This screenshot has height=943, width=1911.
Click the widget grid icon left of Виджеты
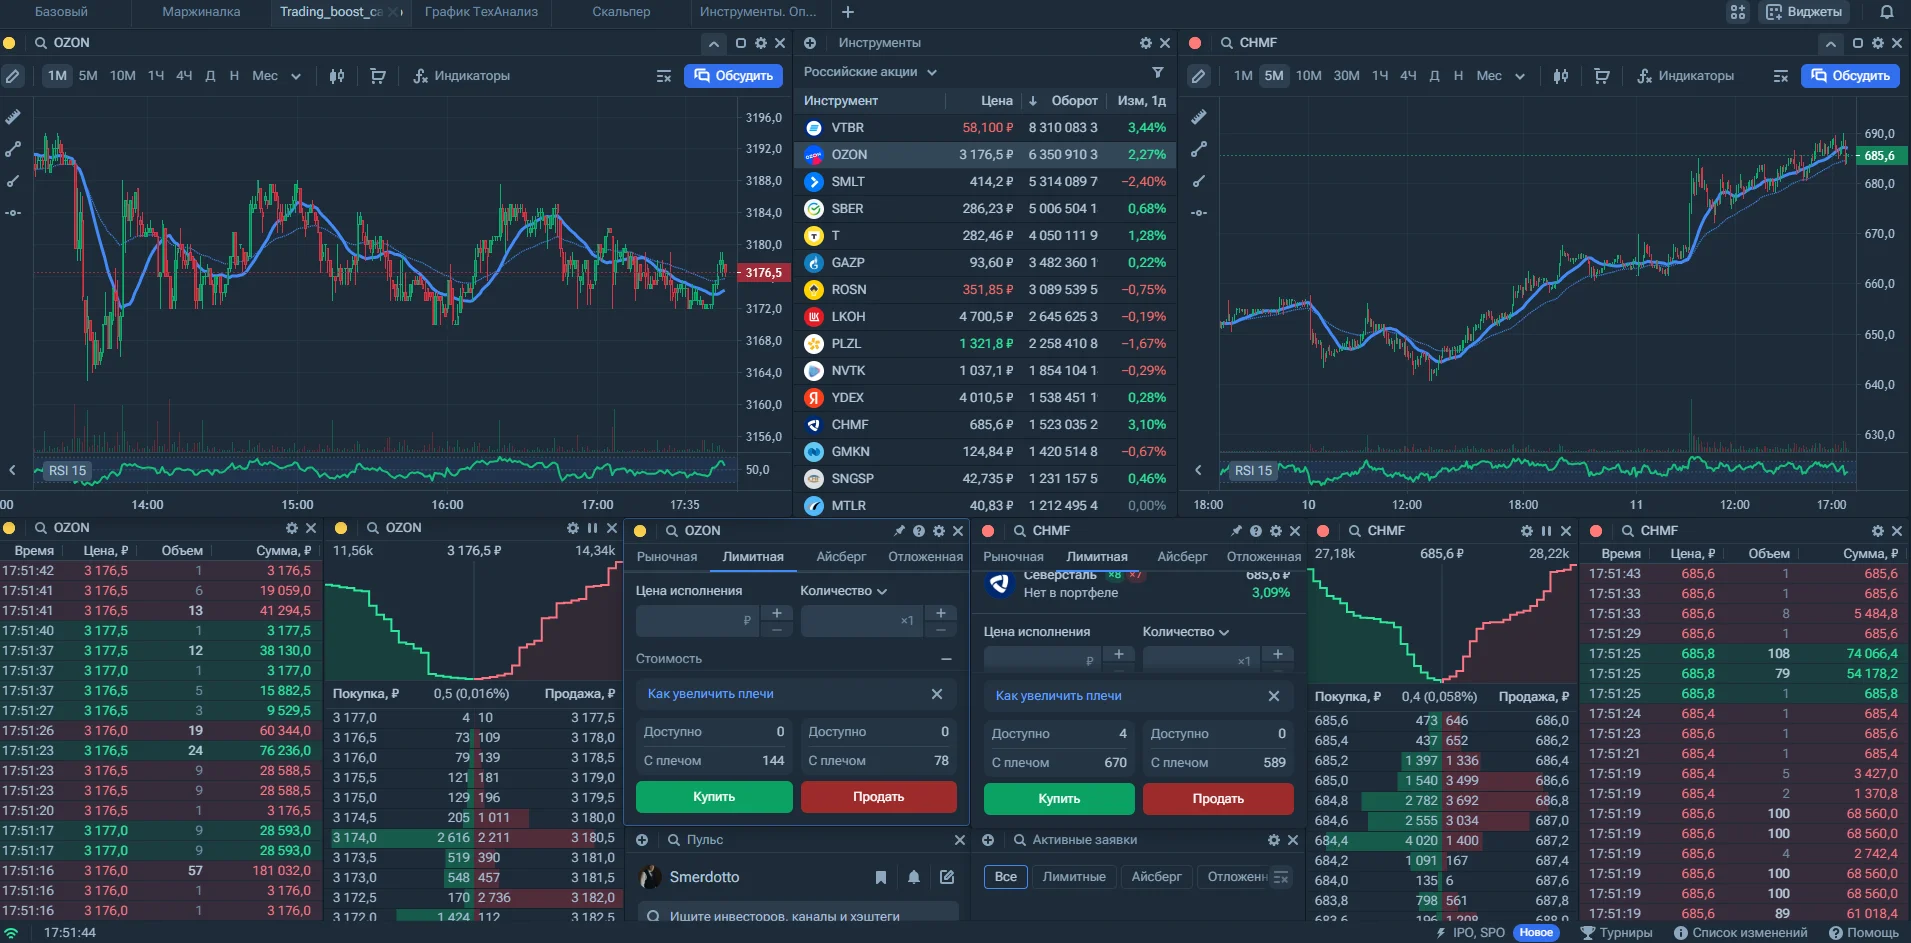[x=1738, y=12]
